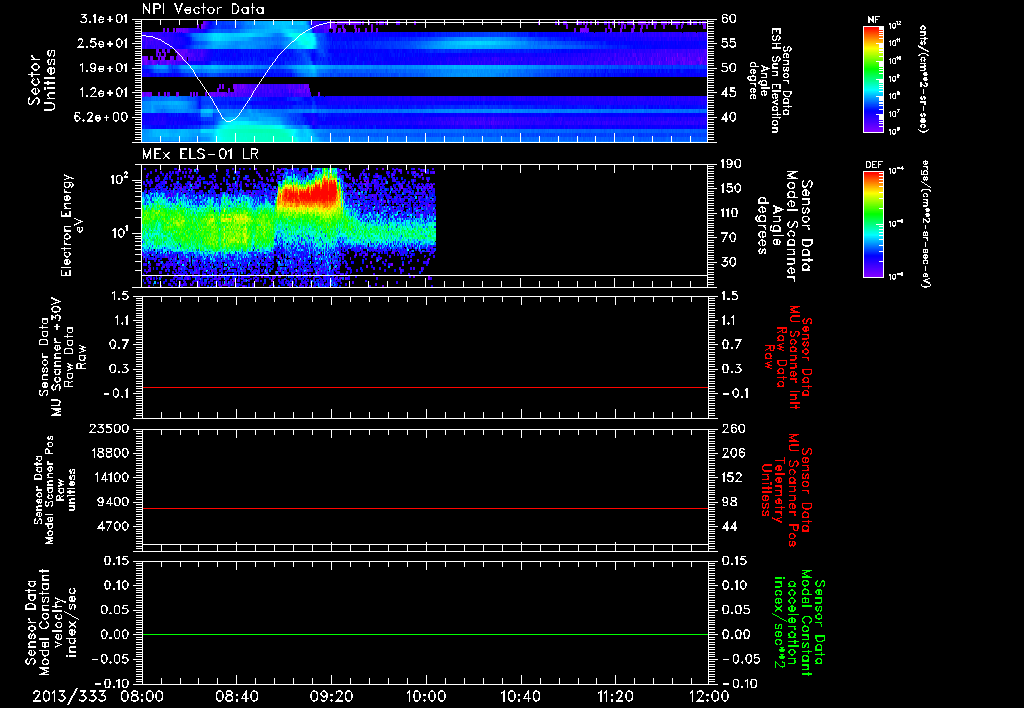Click the red line in Scanner Pos panel
Viewport: 1024px width, 708px height.
(424, 508)
